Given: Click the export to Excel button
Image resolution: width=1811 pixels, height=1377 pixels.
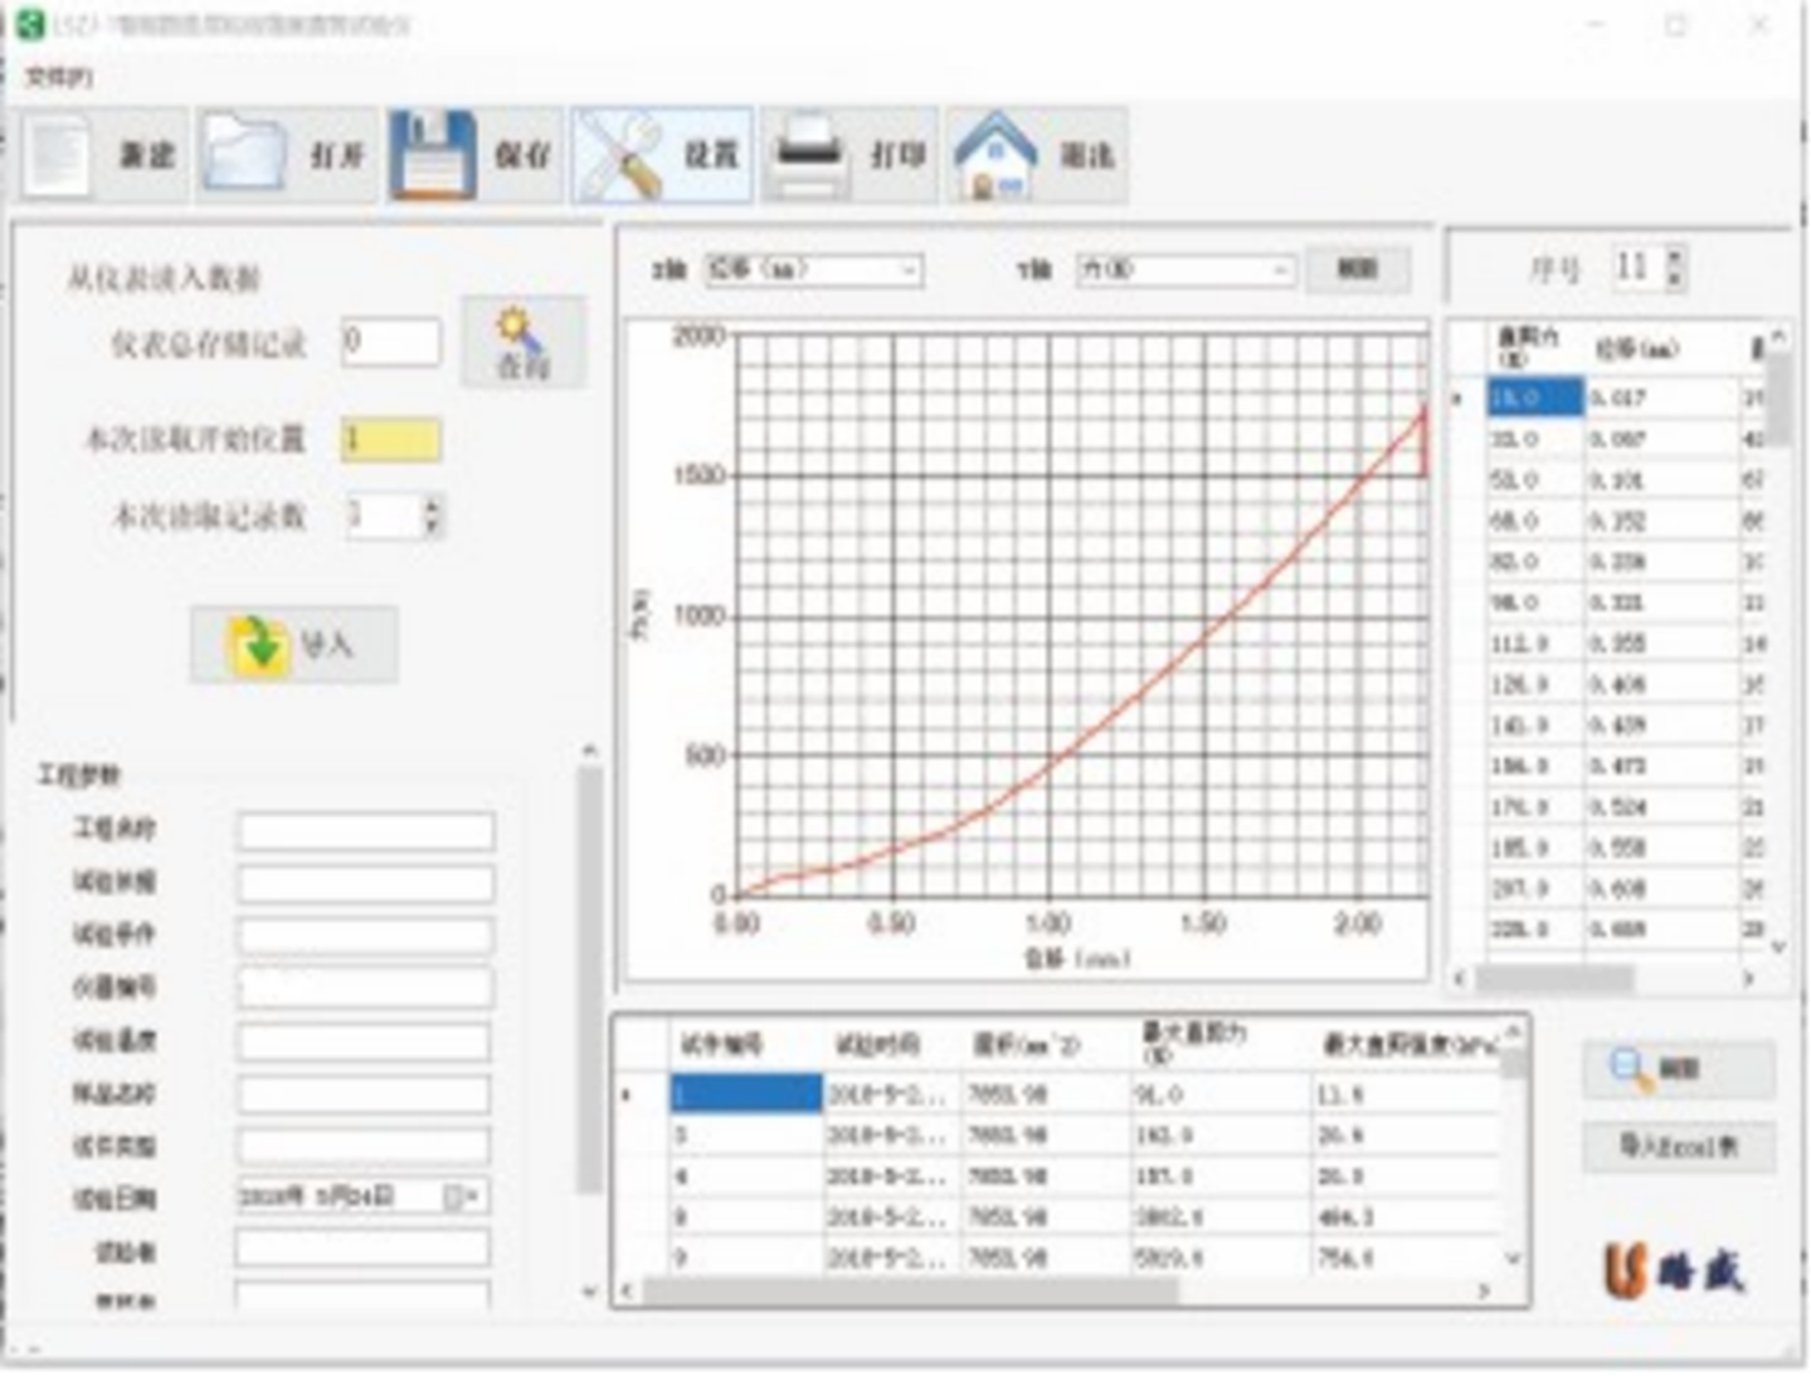Looking at the screenshot, I should point(1678,1146).
